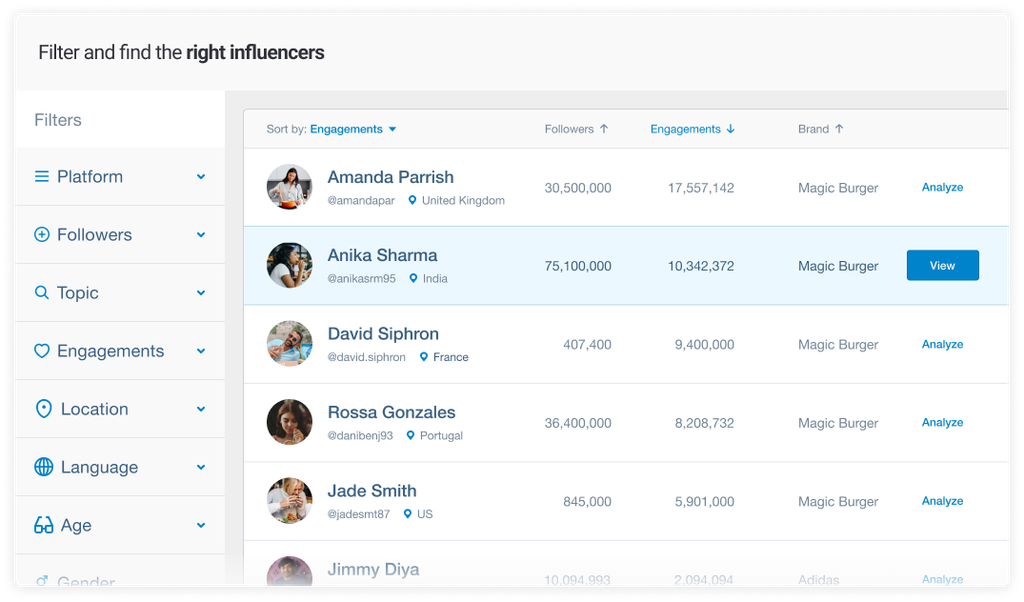The width and height of the screenshot is (1024, 602).
Task: Click the Engagements heart icon
Action: [x=42, y=351]
